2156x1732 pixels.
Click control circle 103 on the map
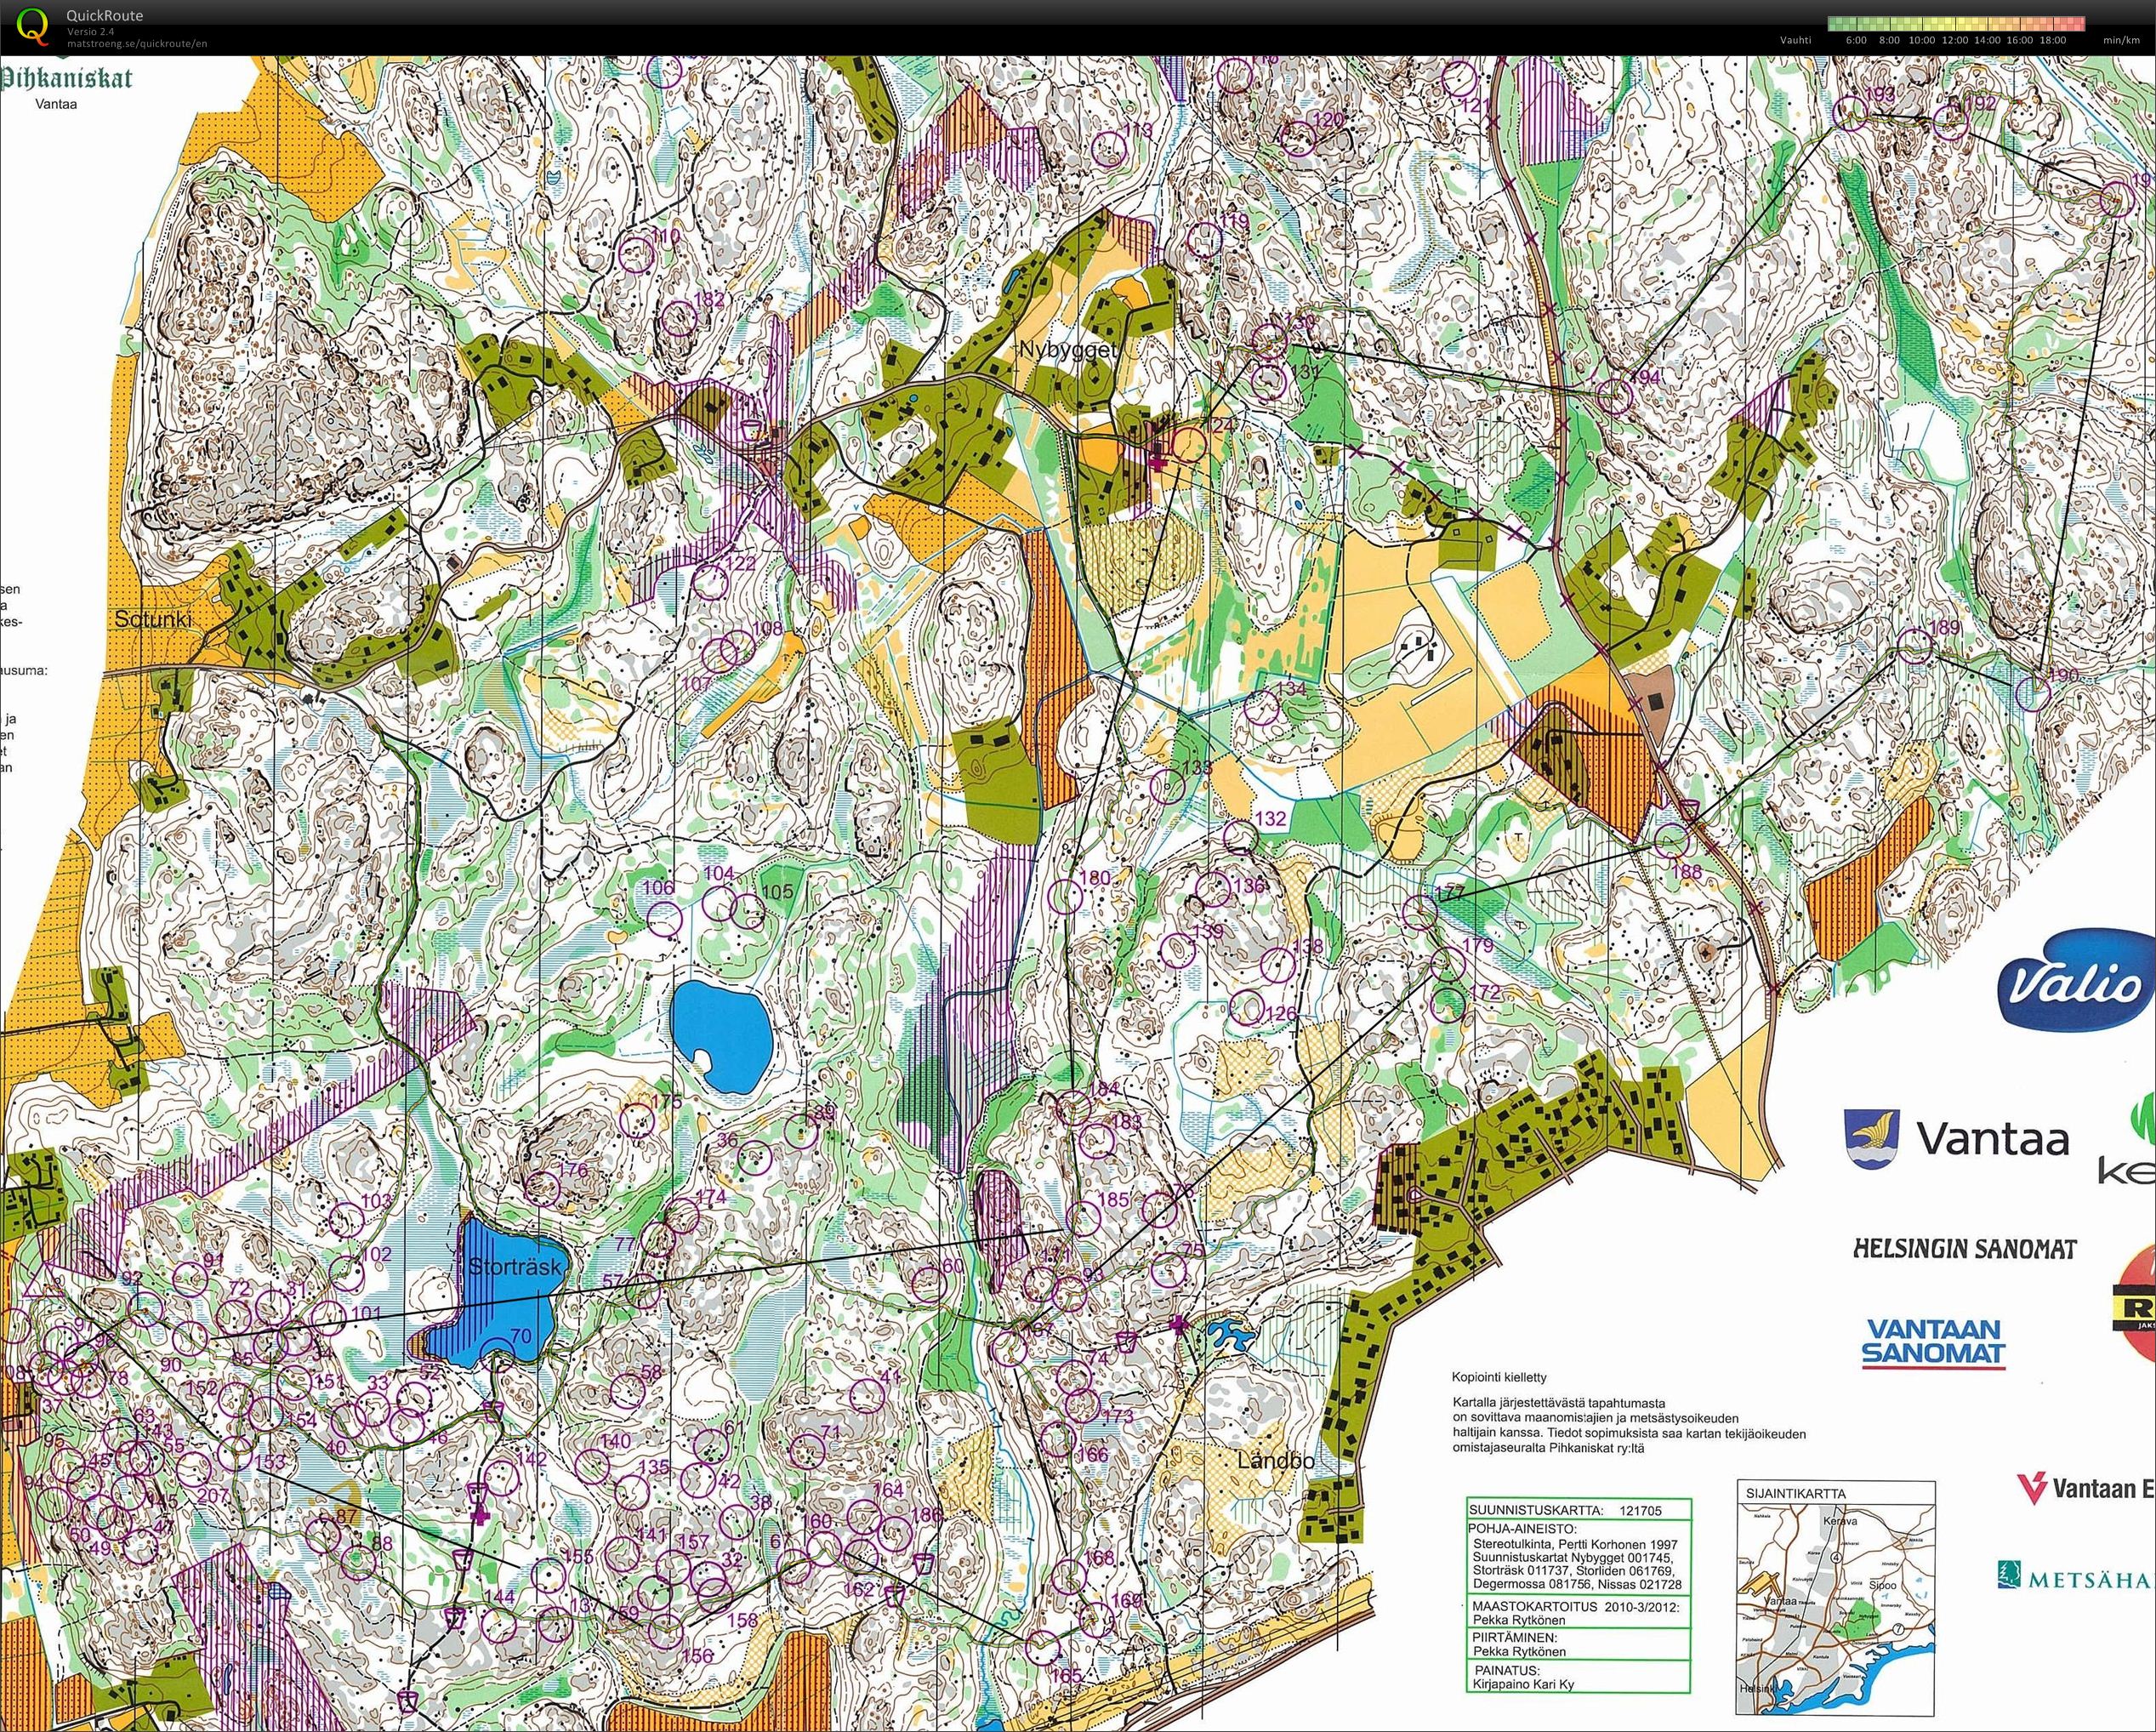click(x=345, y=1219)
